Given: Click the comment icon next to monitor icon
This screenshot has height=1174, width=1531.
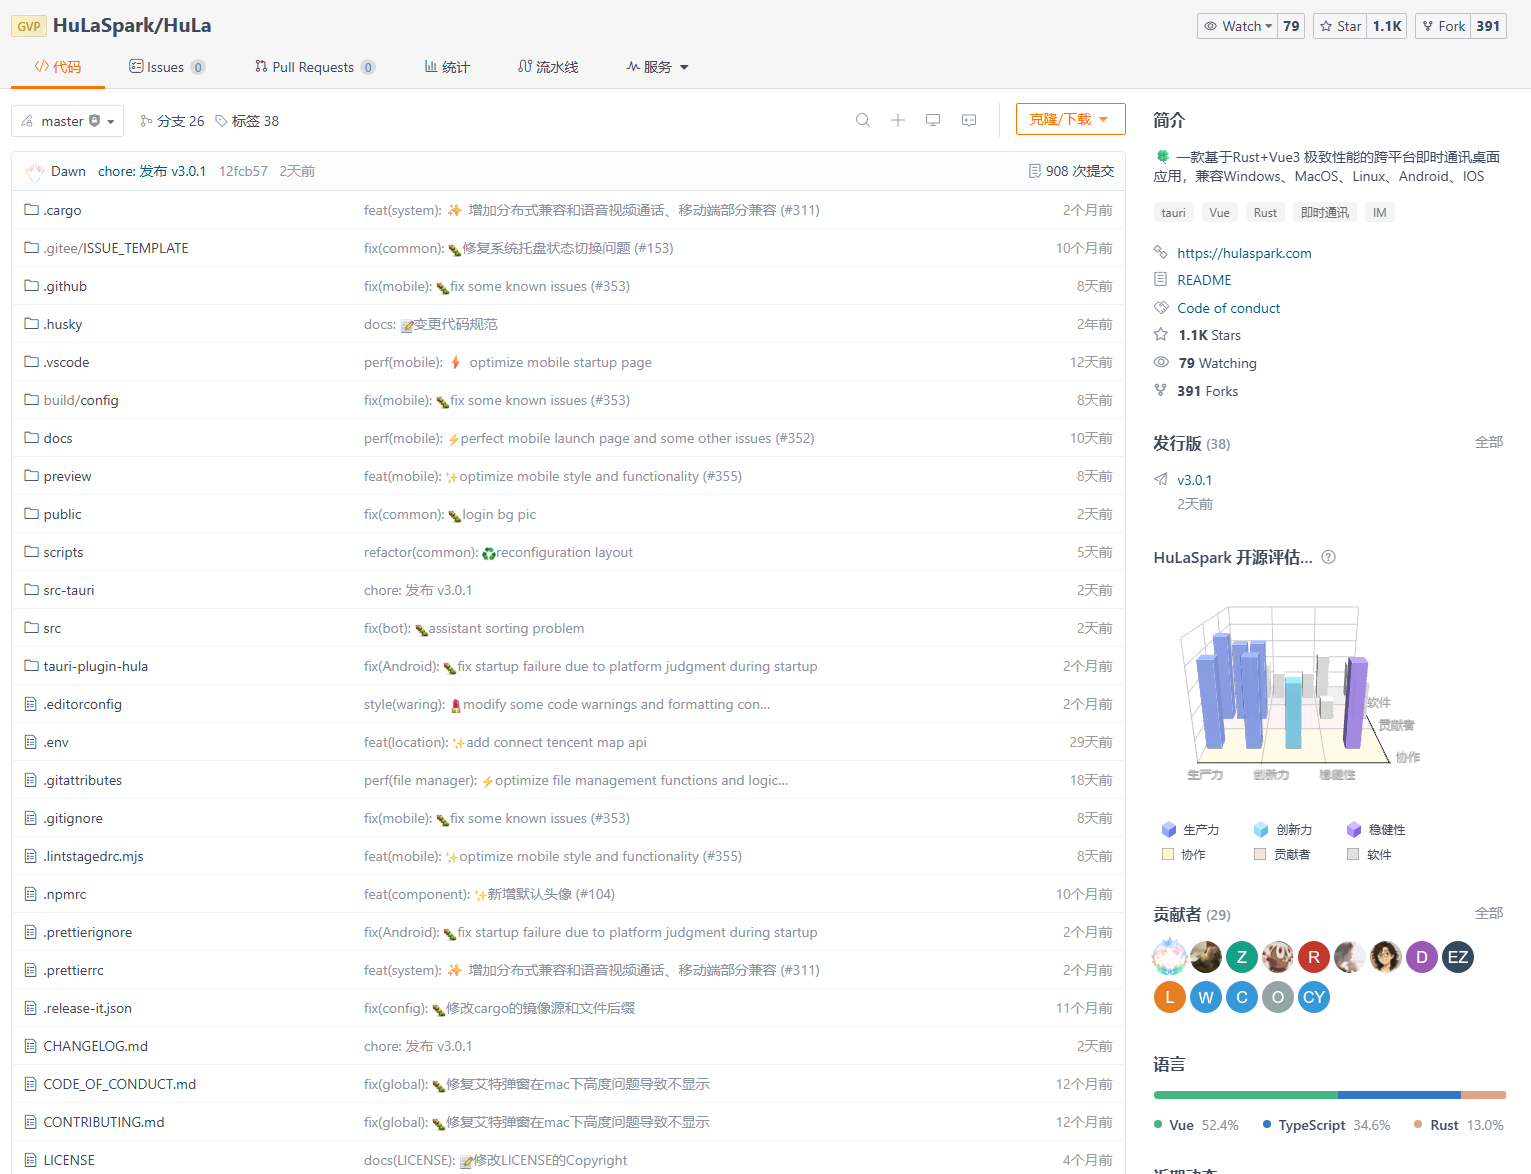Looking at the screenshot, I should [x=969, y=120].
